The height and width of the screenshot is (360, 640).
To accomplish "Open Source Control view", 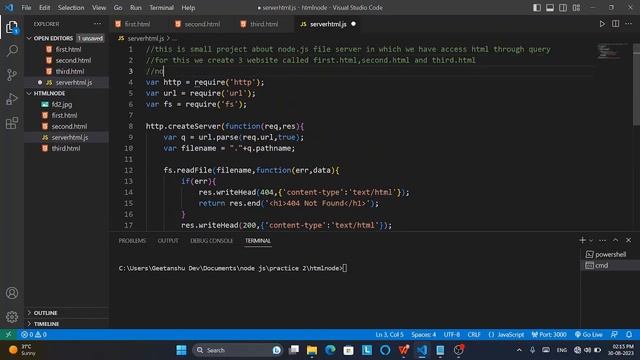I will pos(12,75).
